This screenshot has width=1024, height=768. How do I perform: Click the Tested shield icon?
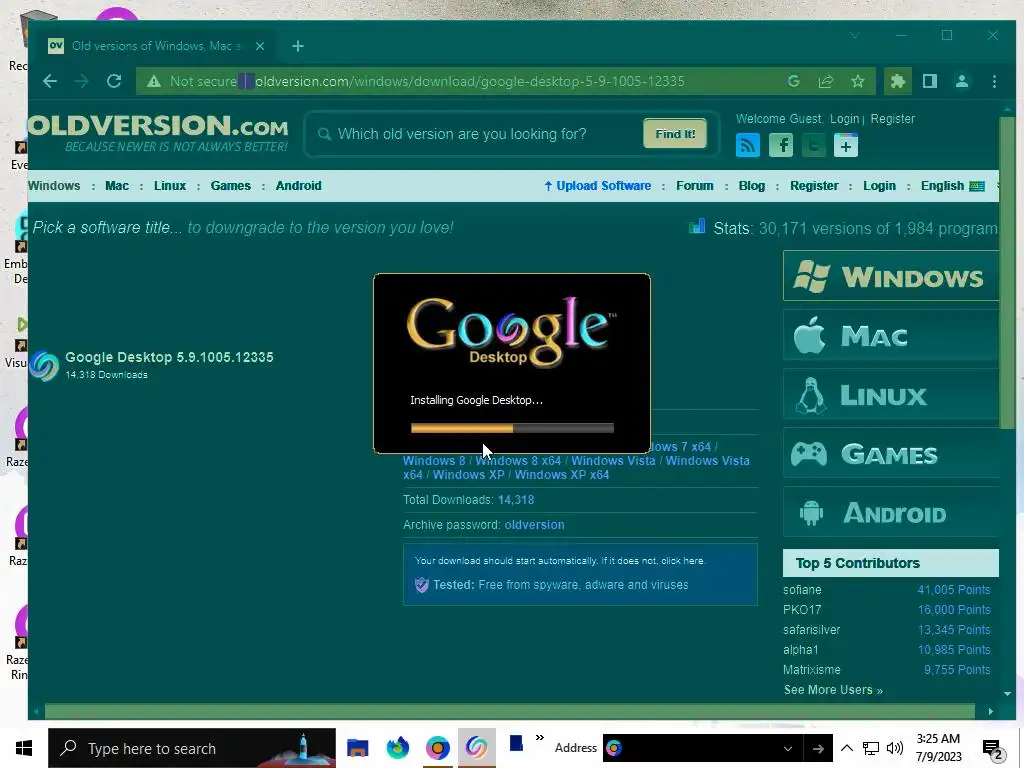(x=422, y=584)
